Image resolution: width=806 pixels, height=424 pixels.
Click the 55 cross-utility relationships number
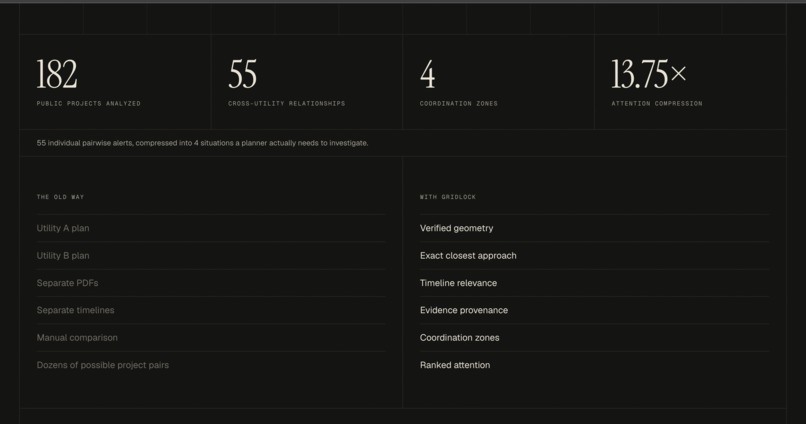pyautogui.click(x=243, y=74)
